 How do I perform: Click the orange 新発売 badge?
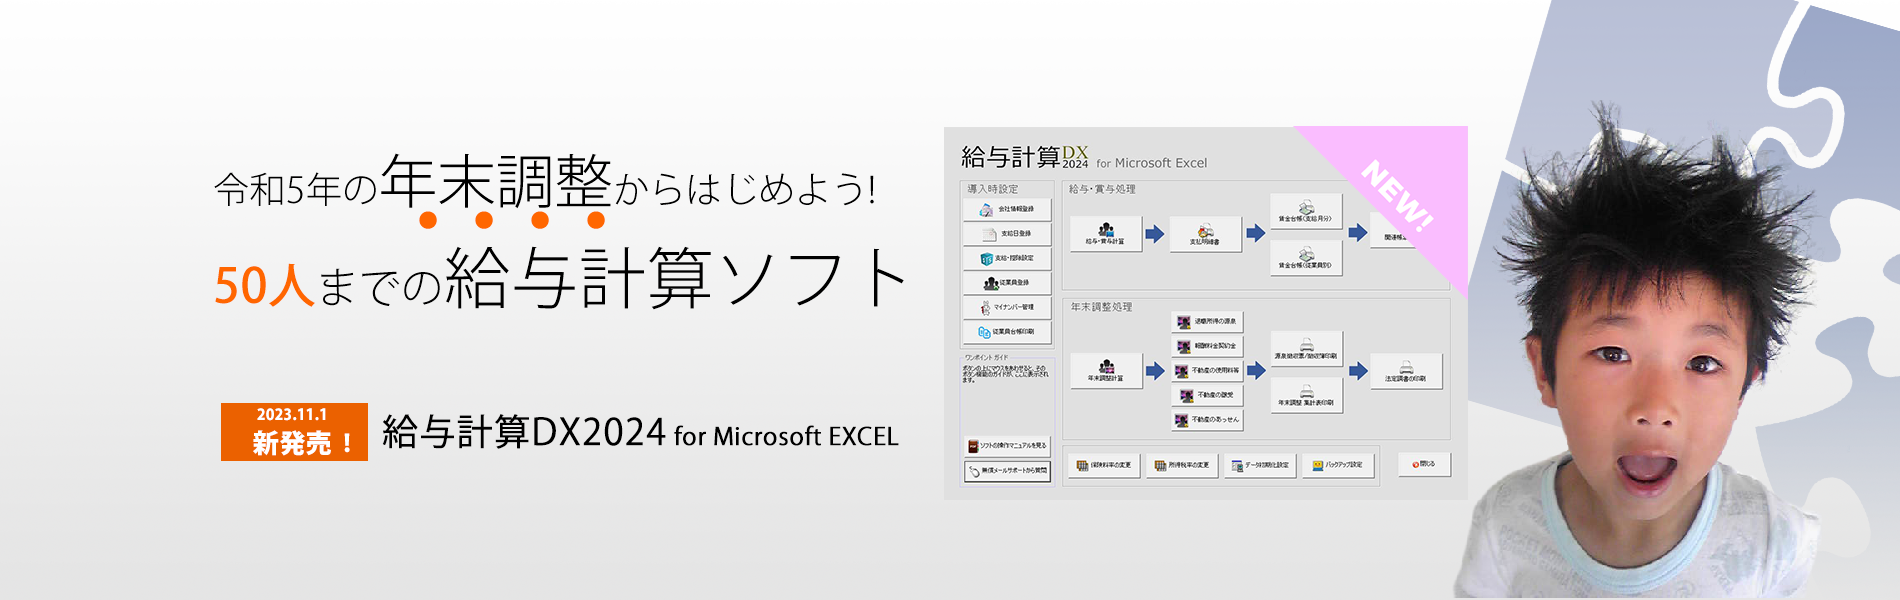[x=294, y=432]
